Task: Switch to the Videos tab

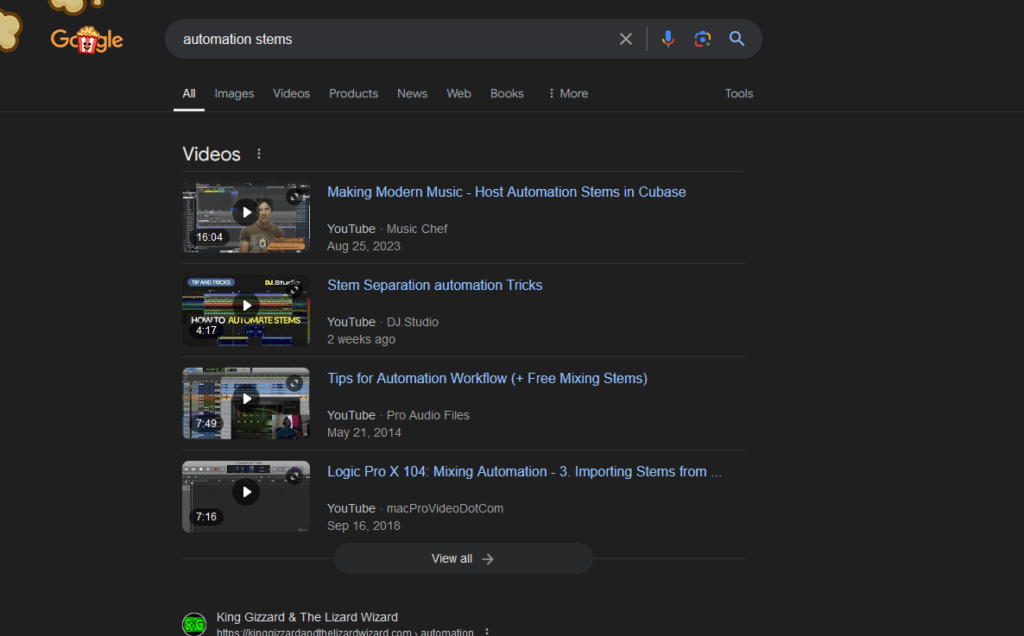Action: tap(291, 93)
